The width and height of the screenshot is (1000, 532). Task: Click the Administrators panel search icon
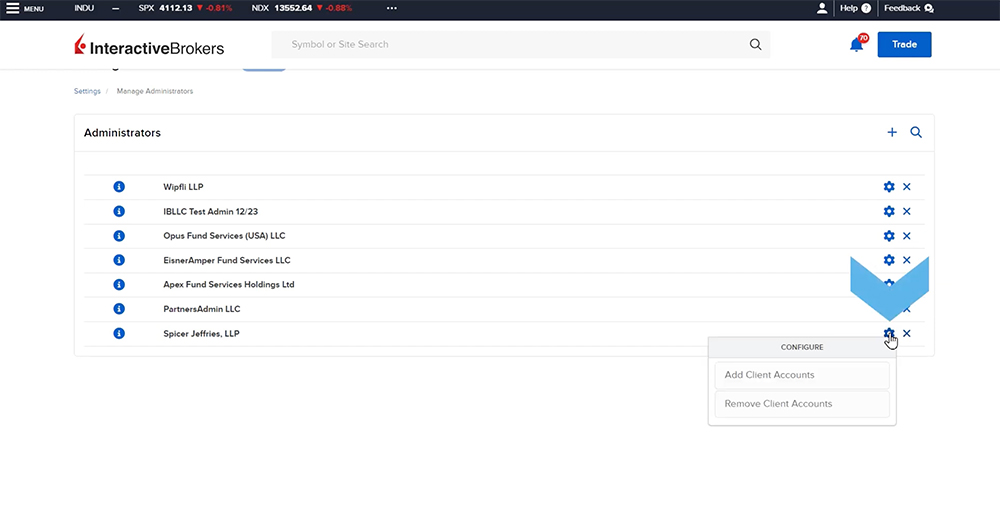coord(916,133)
